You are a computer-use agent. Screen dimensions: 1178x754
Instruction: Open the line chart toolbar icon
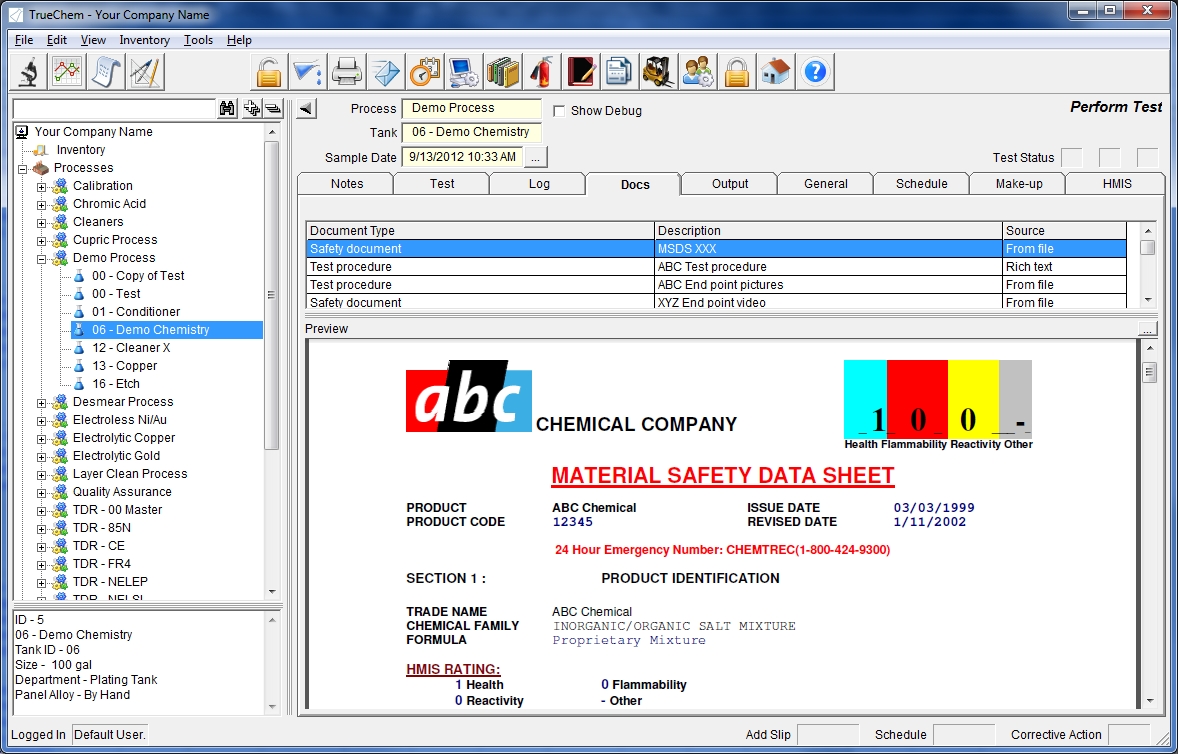click(68, 72)
